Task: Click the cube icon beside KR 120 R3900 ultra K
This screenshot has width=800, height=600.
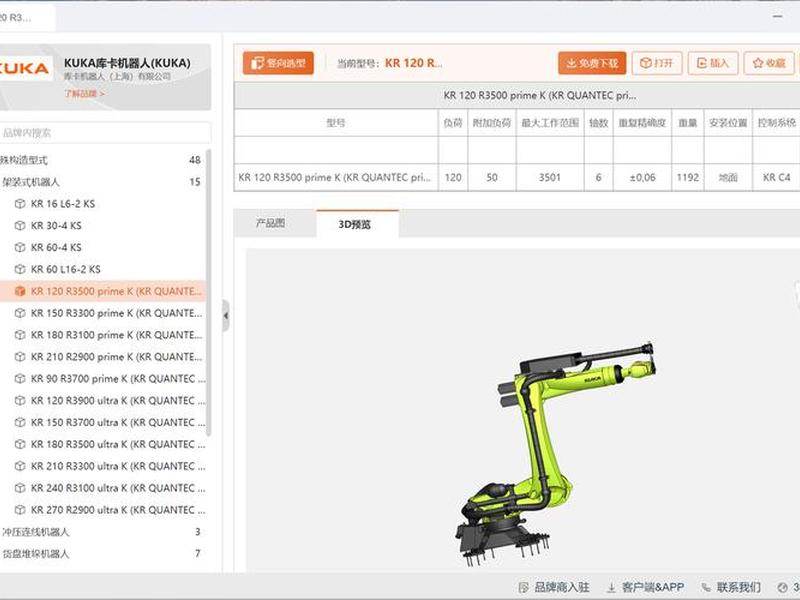Action: pyautogui.click(x=20, y=401)
